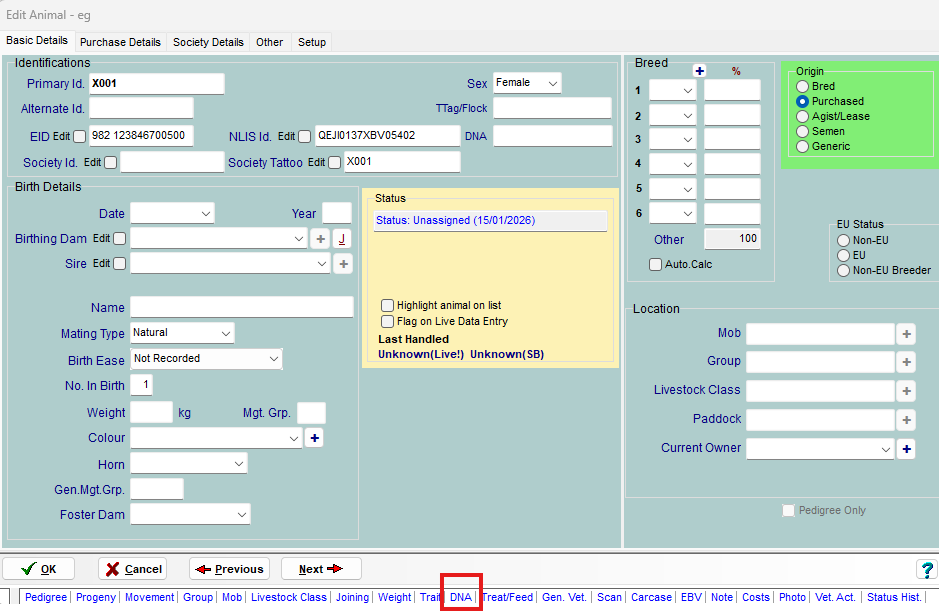Click the plus button next to Mob
Image resolution: width=939 pixels, height=611 pixels.
906,335
